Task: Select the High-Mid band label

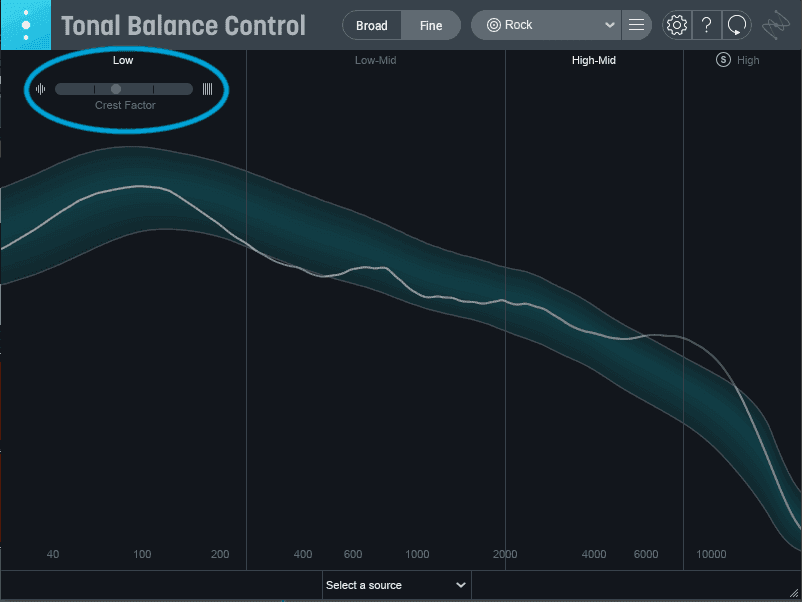Action: [x=593, y=60]
